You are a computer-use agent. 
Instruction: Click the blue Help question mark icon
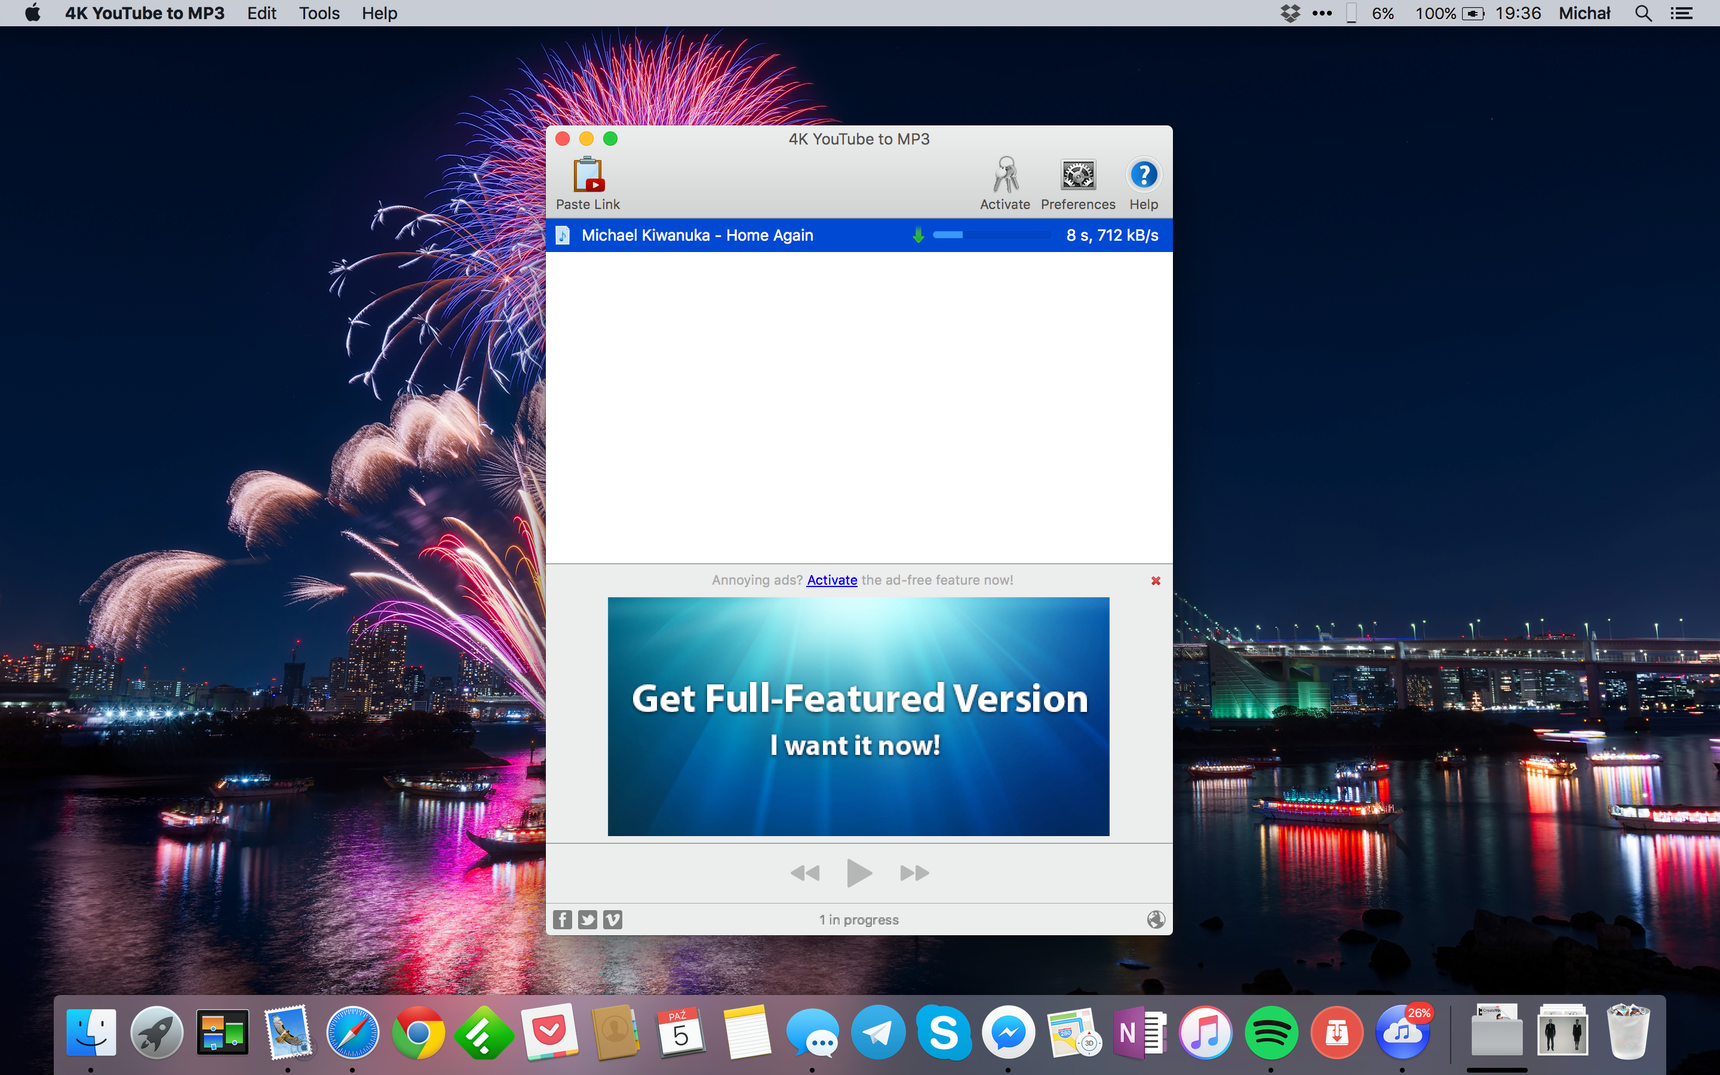pyautogui.click(x=1143, y=175)
